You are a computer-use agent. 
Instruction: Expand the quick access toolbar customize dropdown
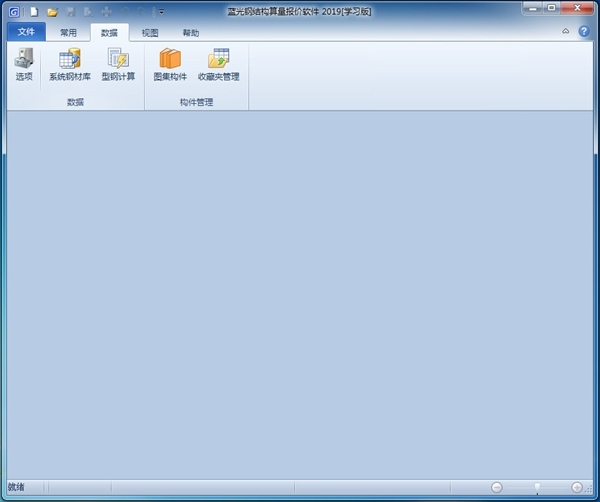(161, 12)
